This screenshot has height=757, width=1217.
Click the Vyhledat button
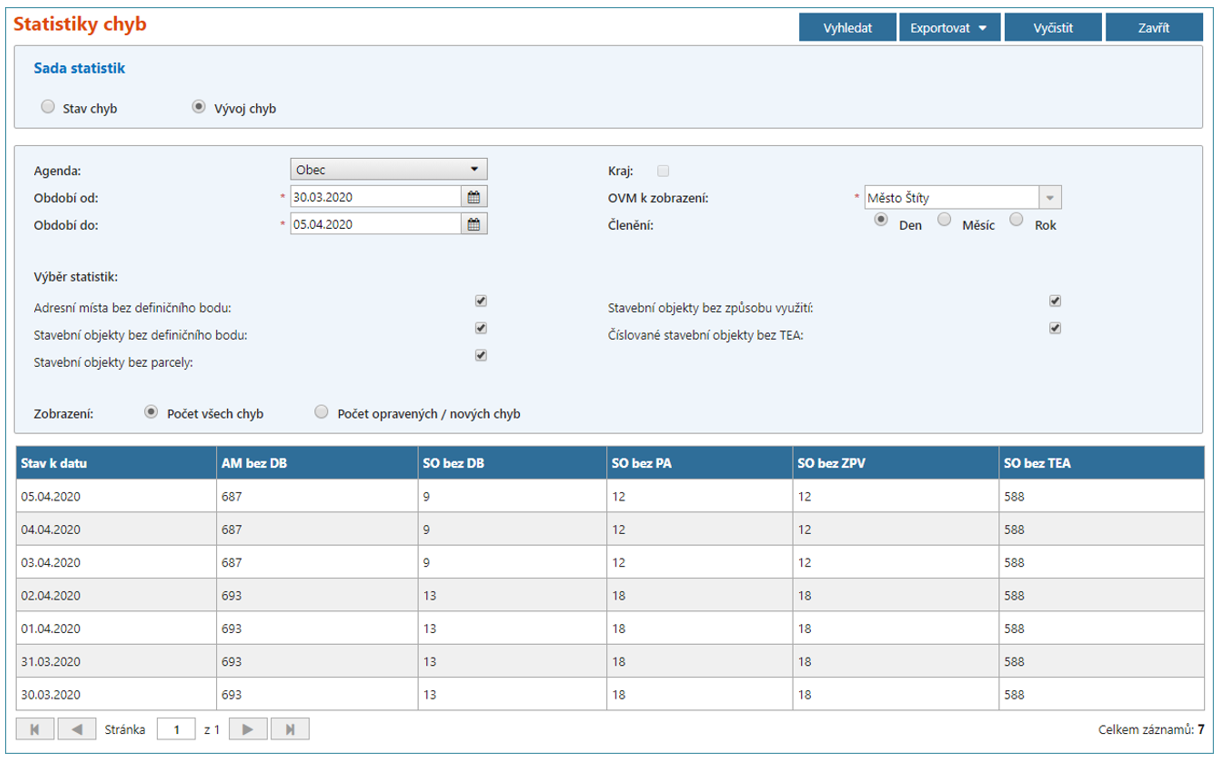point(847,28)
